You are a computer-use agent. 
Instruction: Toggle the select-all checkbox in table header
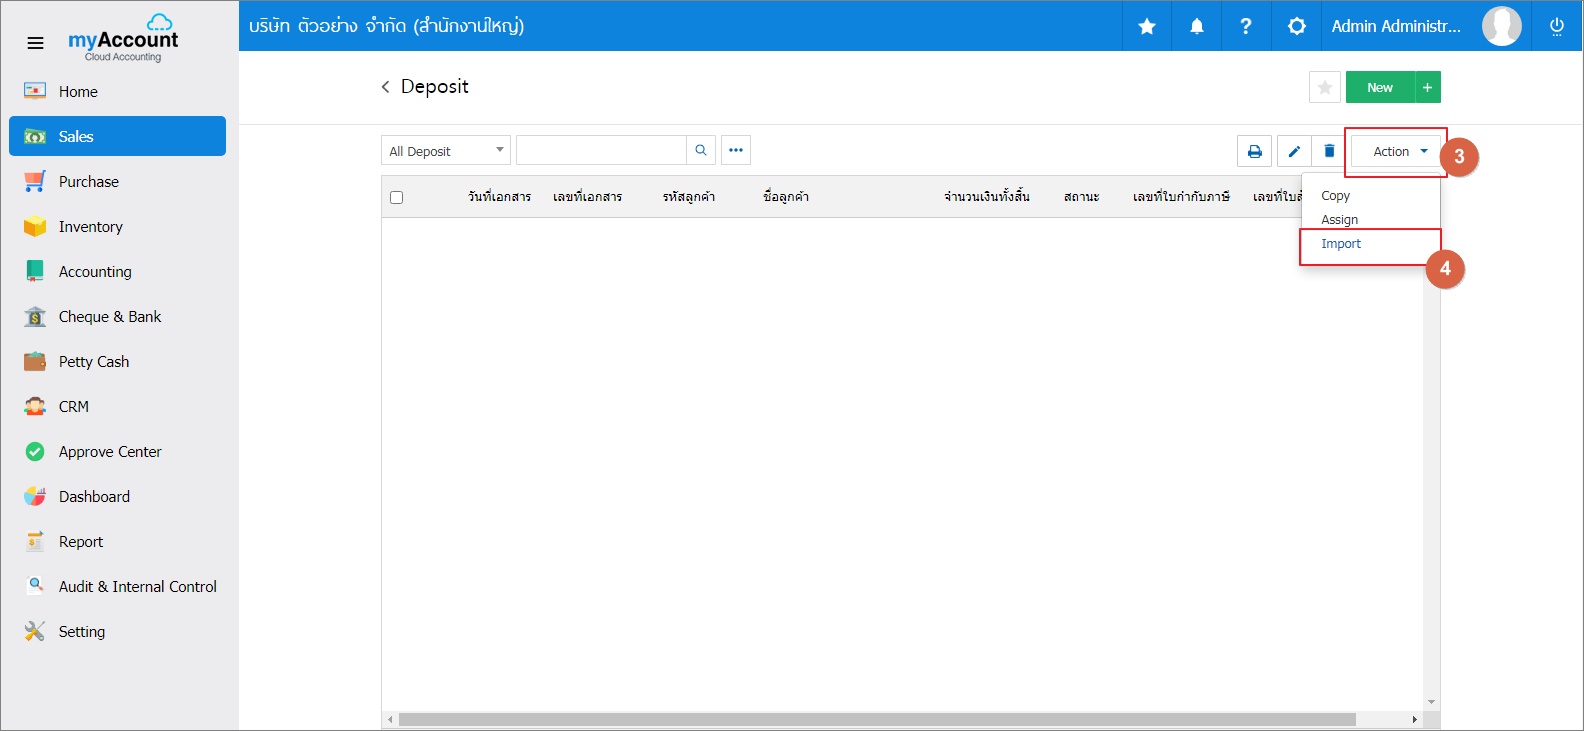click(396, 197)
